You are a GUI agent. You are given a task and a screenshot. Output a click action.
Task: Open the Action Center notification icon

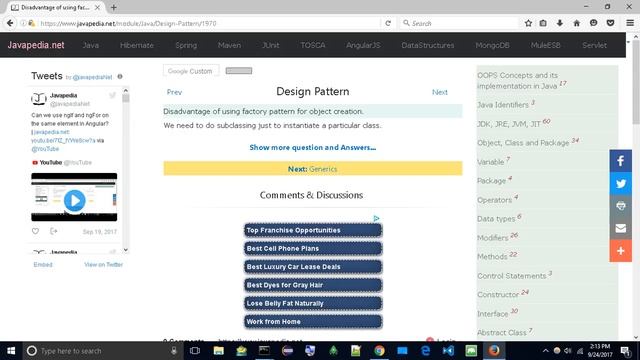click(625, 351)
